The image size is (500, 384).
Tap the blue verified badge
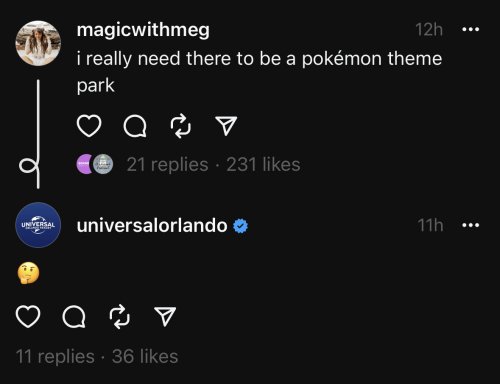click(x=240, y=226)
